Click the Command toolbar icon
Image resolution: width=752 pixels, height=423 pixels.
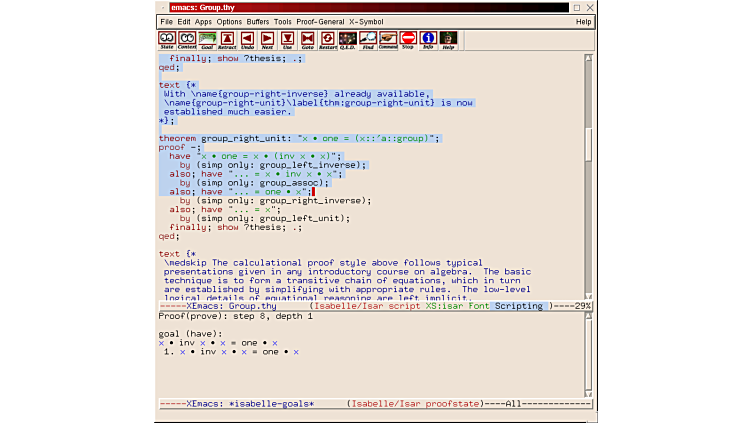tap(388, 39)
